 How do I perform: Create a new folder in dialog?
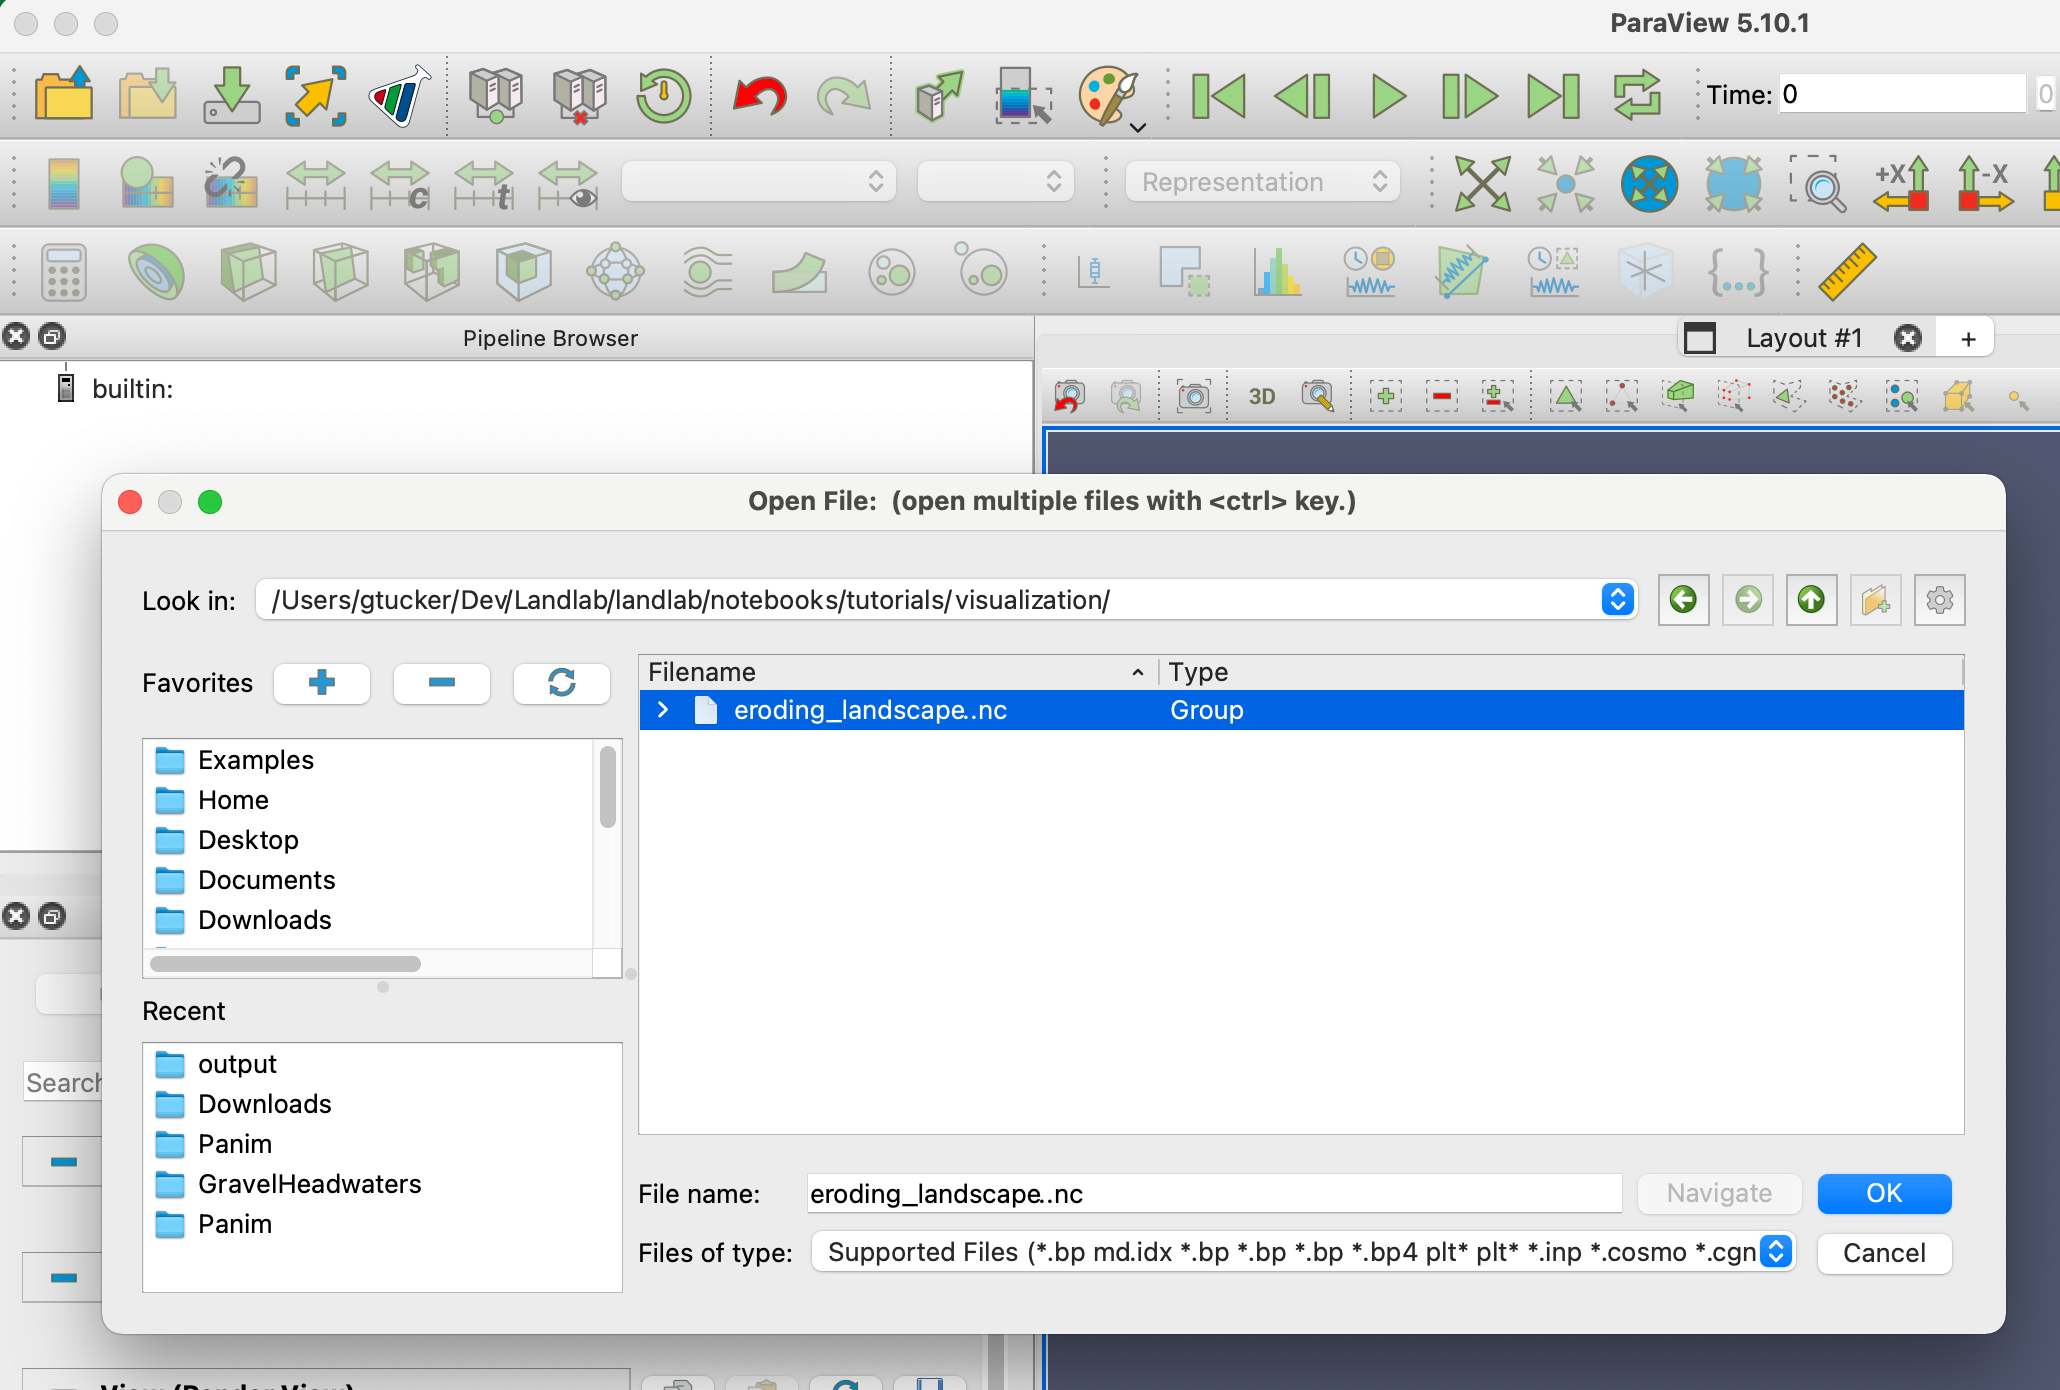click(1875, 600)
